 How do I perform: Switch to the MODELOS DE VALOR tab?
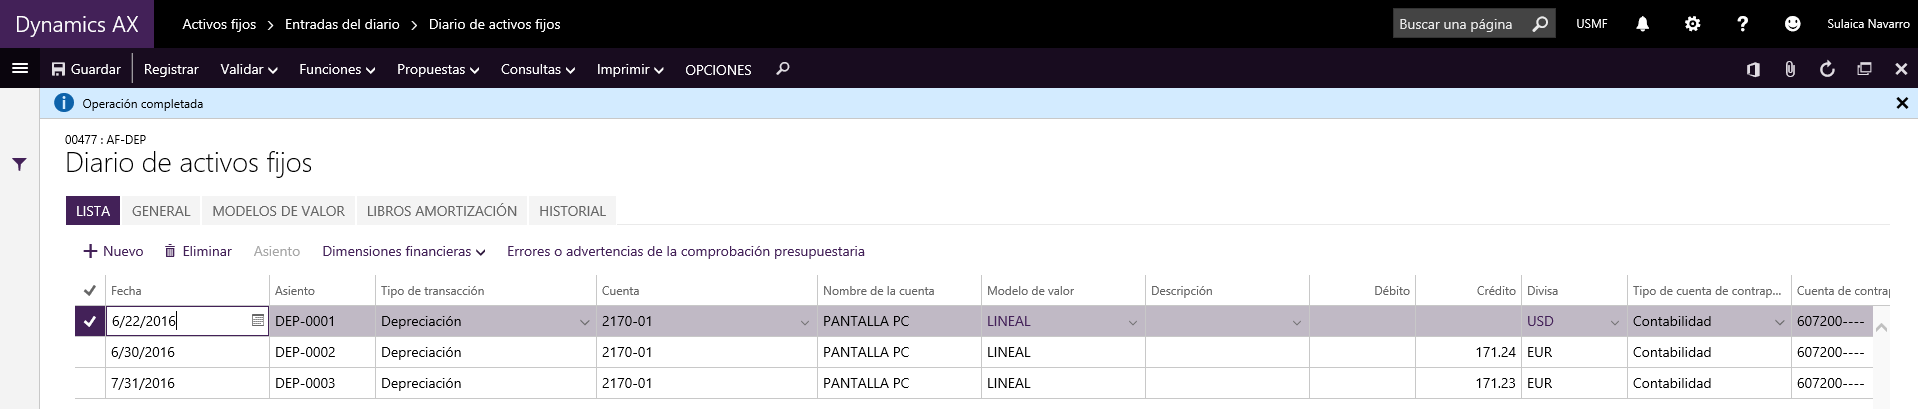(x=278, y=211)
